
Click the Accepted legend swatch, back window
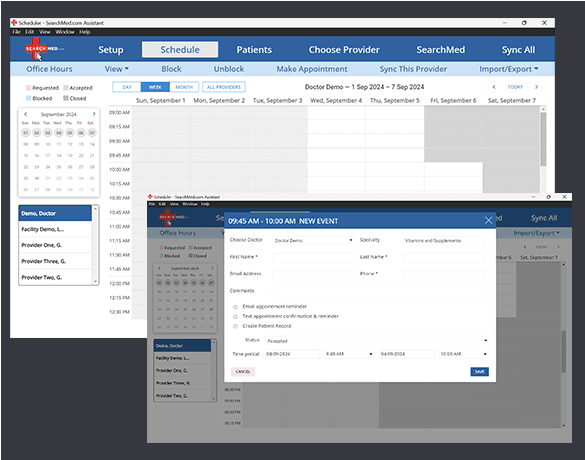pyautogui.click(x=66, y=88)
